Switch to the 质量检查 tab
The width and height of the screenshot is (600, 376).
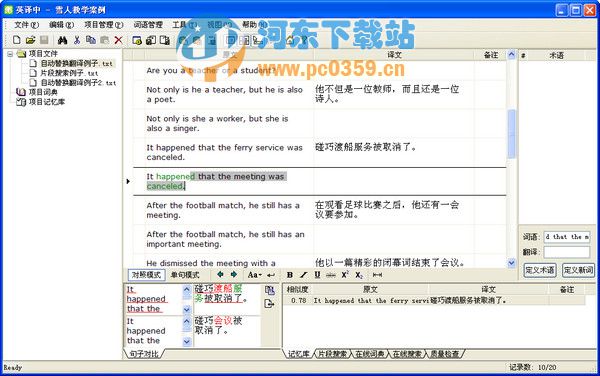[x=445, y=354]
